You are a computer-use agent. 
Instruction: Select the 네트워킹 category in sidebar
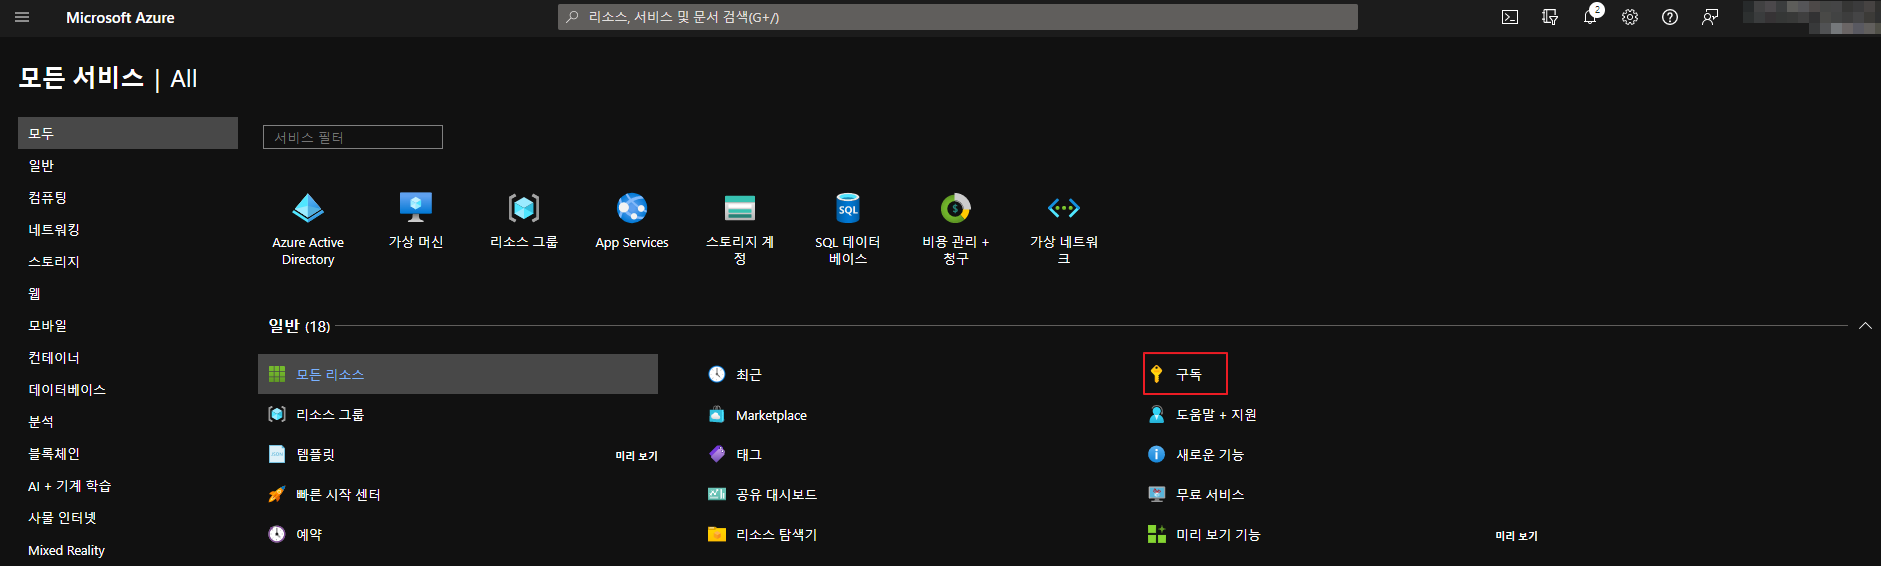pos(54,230)
